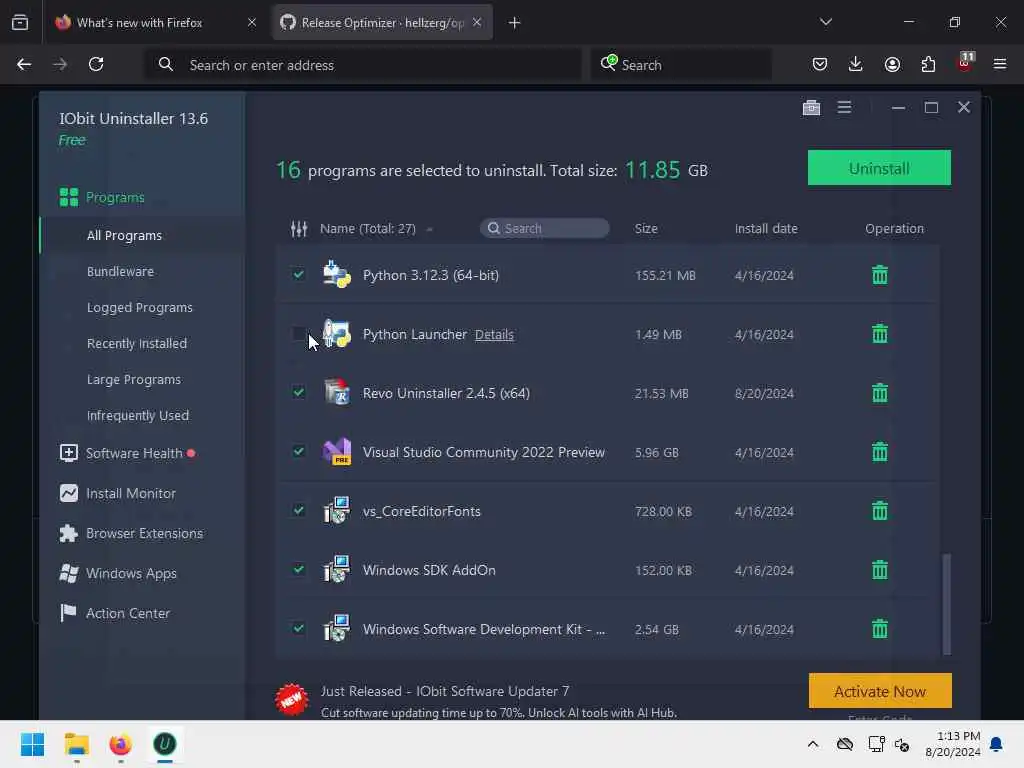The image size is (1024, 768).
Task: Click trash icon for Visual Studio Community 2022
Action: pyautogui.click(x=880, y=452)
